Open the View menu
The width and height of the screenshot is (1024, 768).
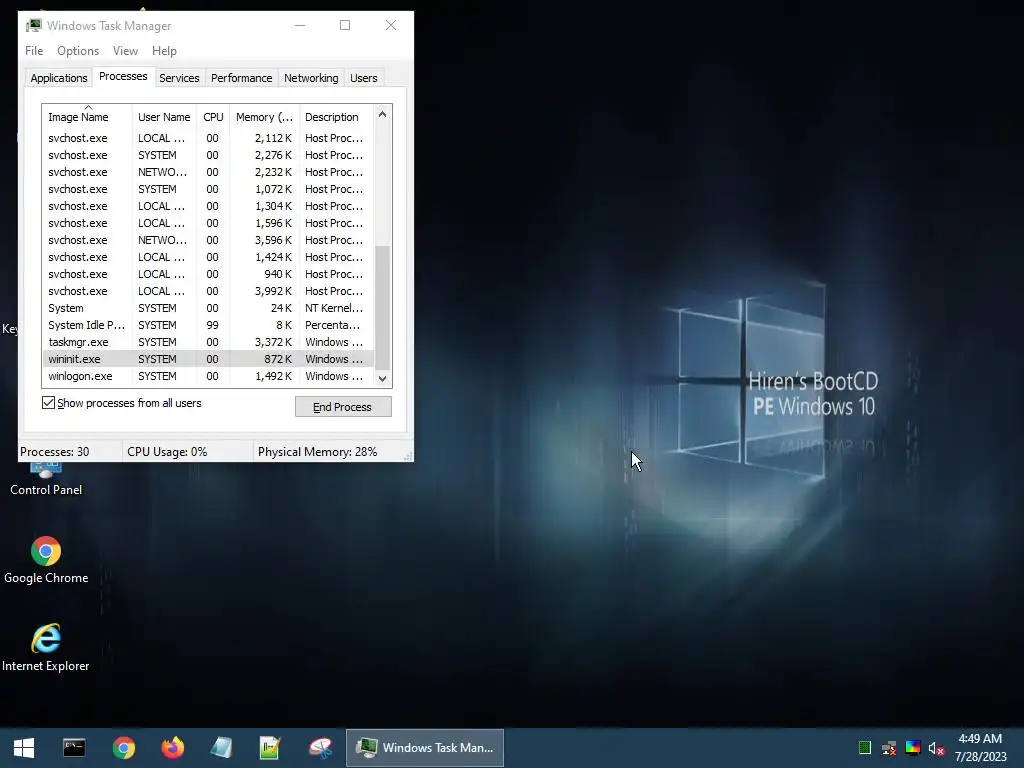click(125, 51)
